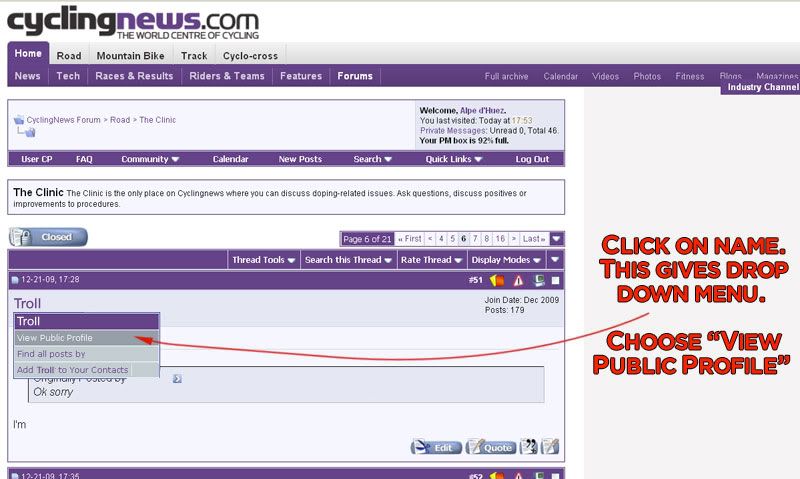Click the Edit button on post #51

pyautogui.click(x=436, y=447)
